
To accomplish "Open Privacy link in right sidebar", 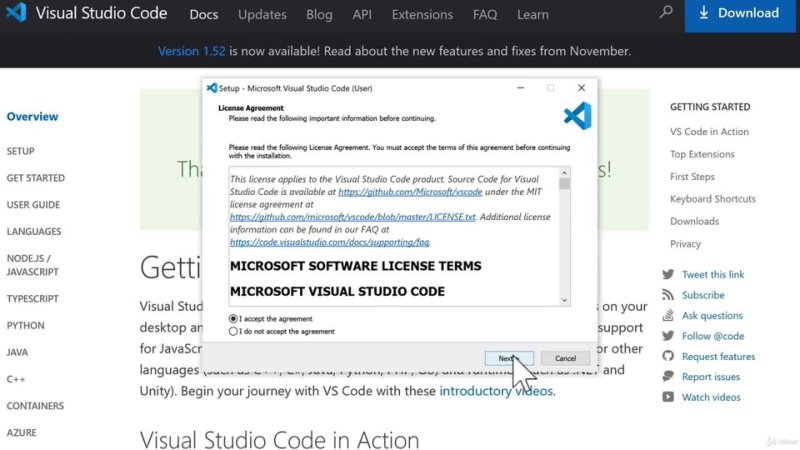I will tap(685, 244).
